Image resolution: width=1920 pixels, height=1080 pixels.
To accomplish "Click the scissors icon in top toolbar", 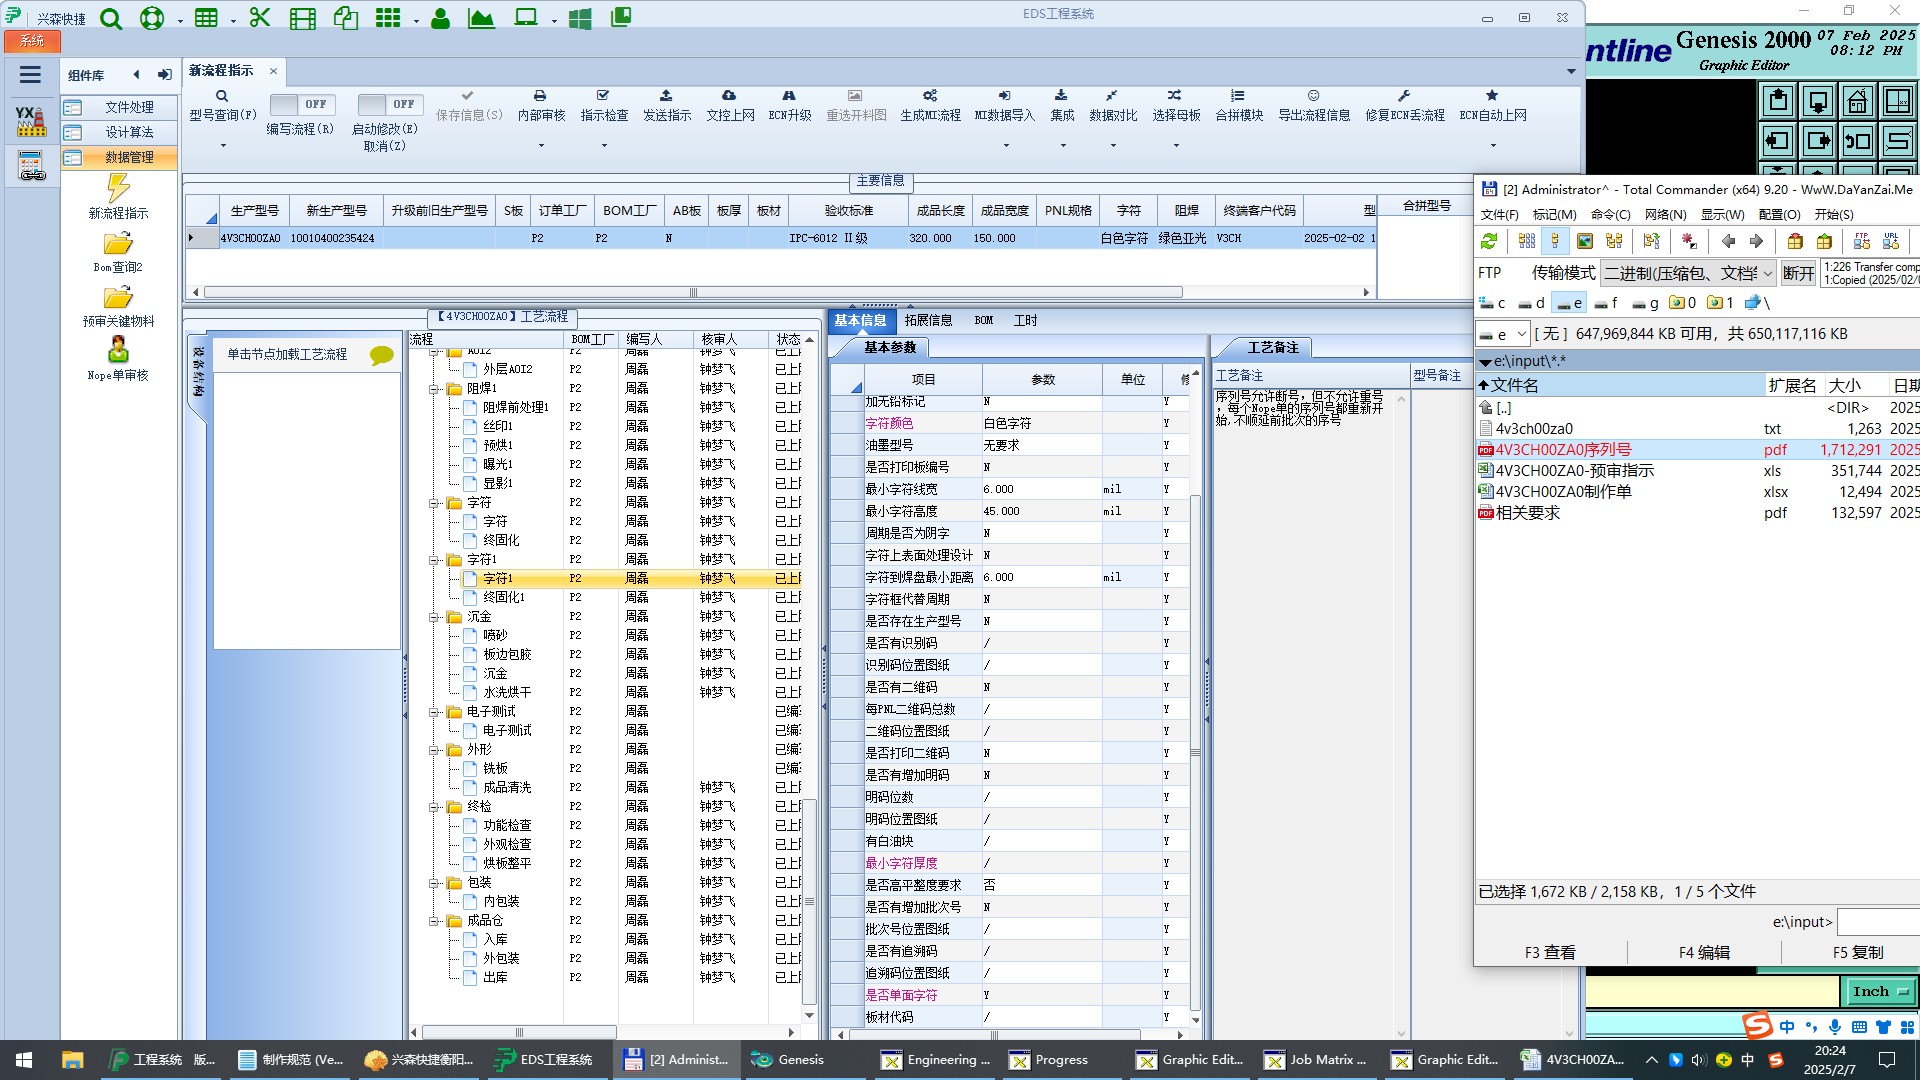I will 260,18.
